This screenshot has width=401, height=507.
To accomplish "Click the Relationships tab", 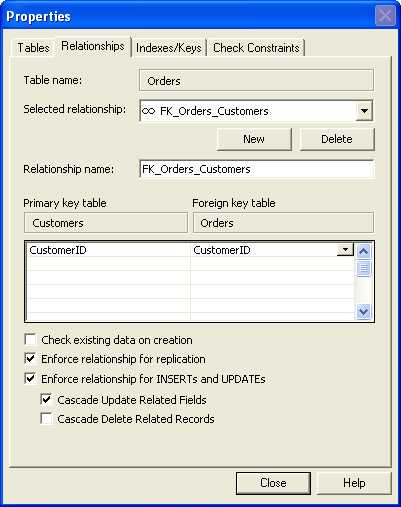I will pyautogui.click(x=93, y=46).
